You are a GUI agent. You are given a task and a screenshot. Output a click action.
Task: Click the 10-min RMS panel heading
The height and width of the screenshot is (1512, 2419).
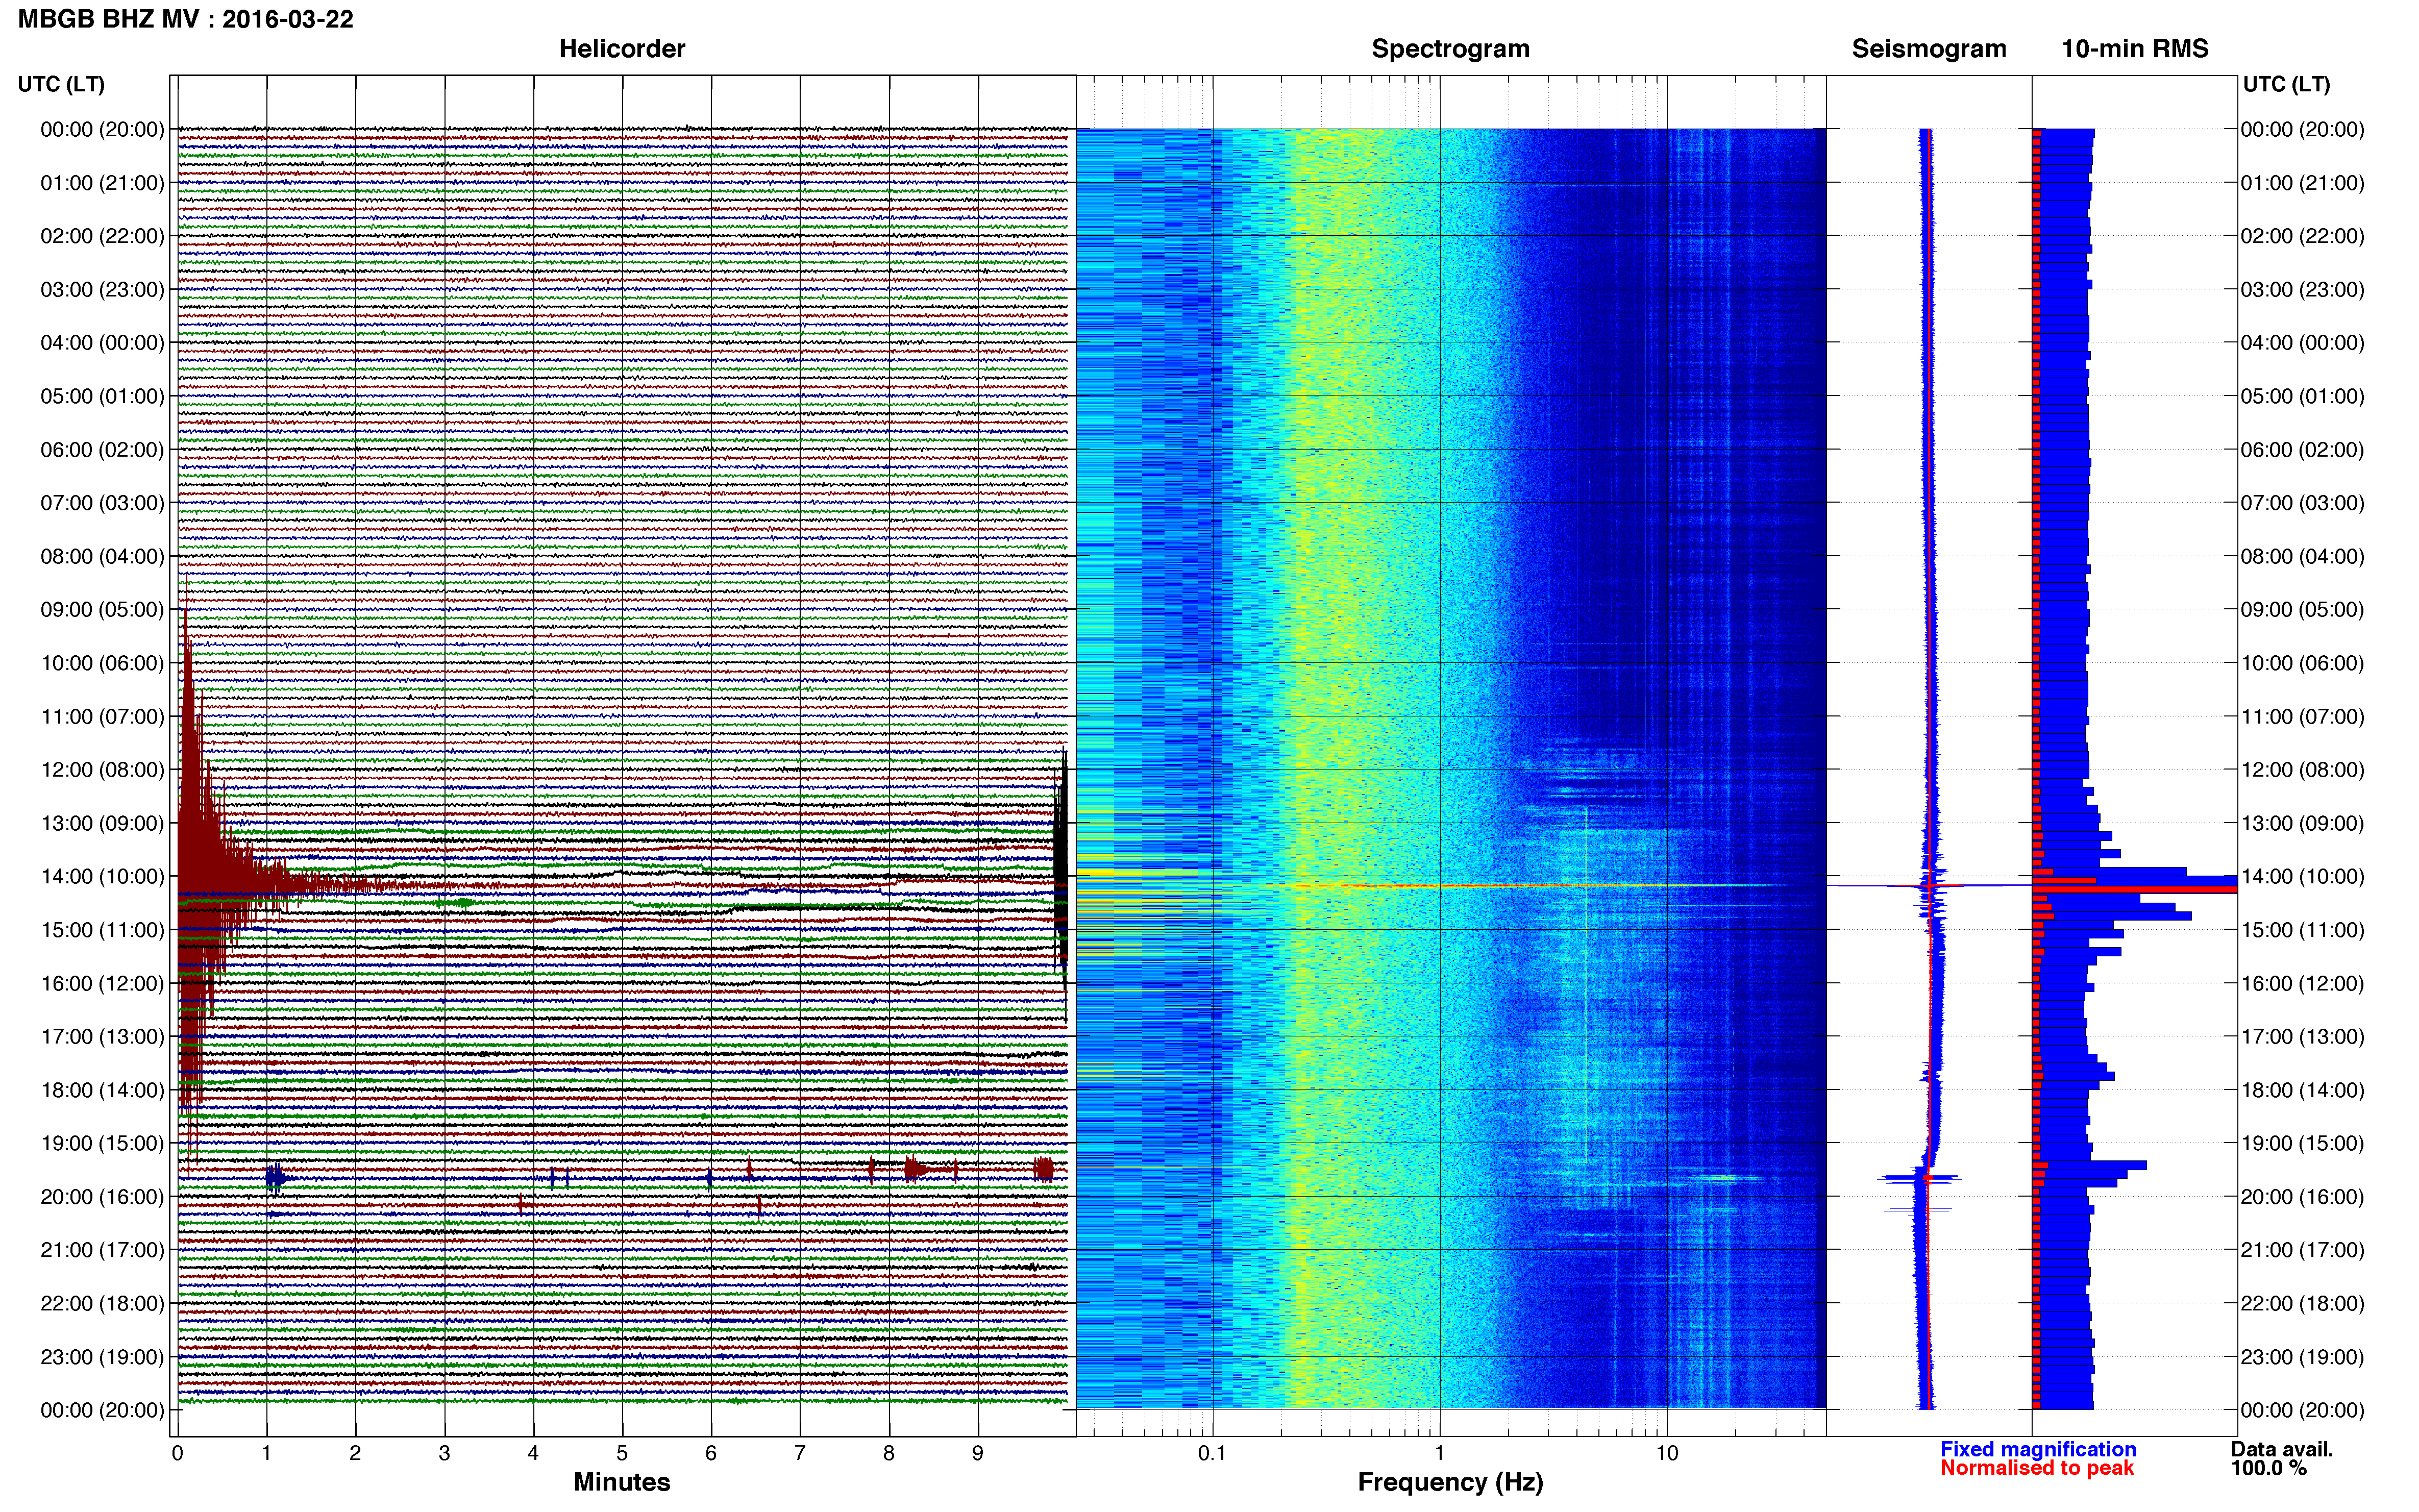point(2135,49)
